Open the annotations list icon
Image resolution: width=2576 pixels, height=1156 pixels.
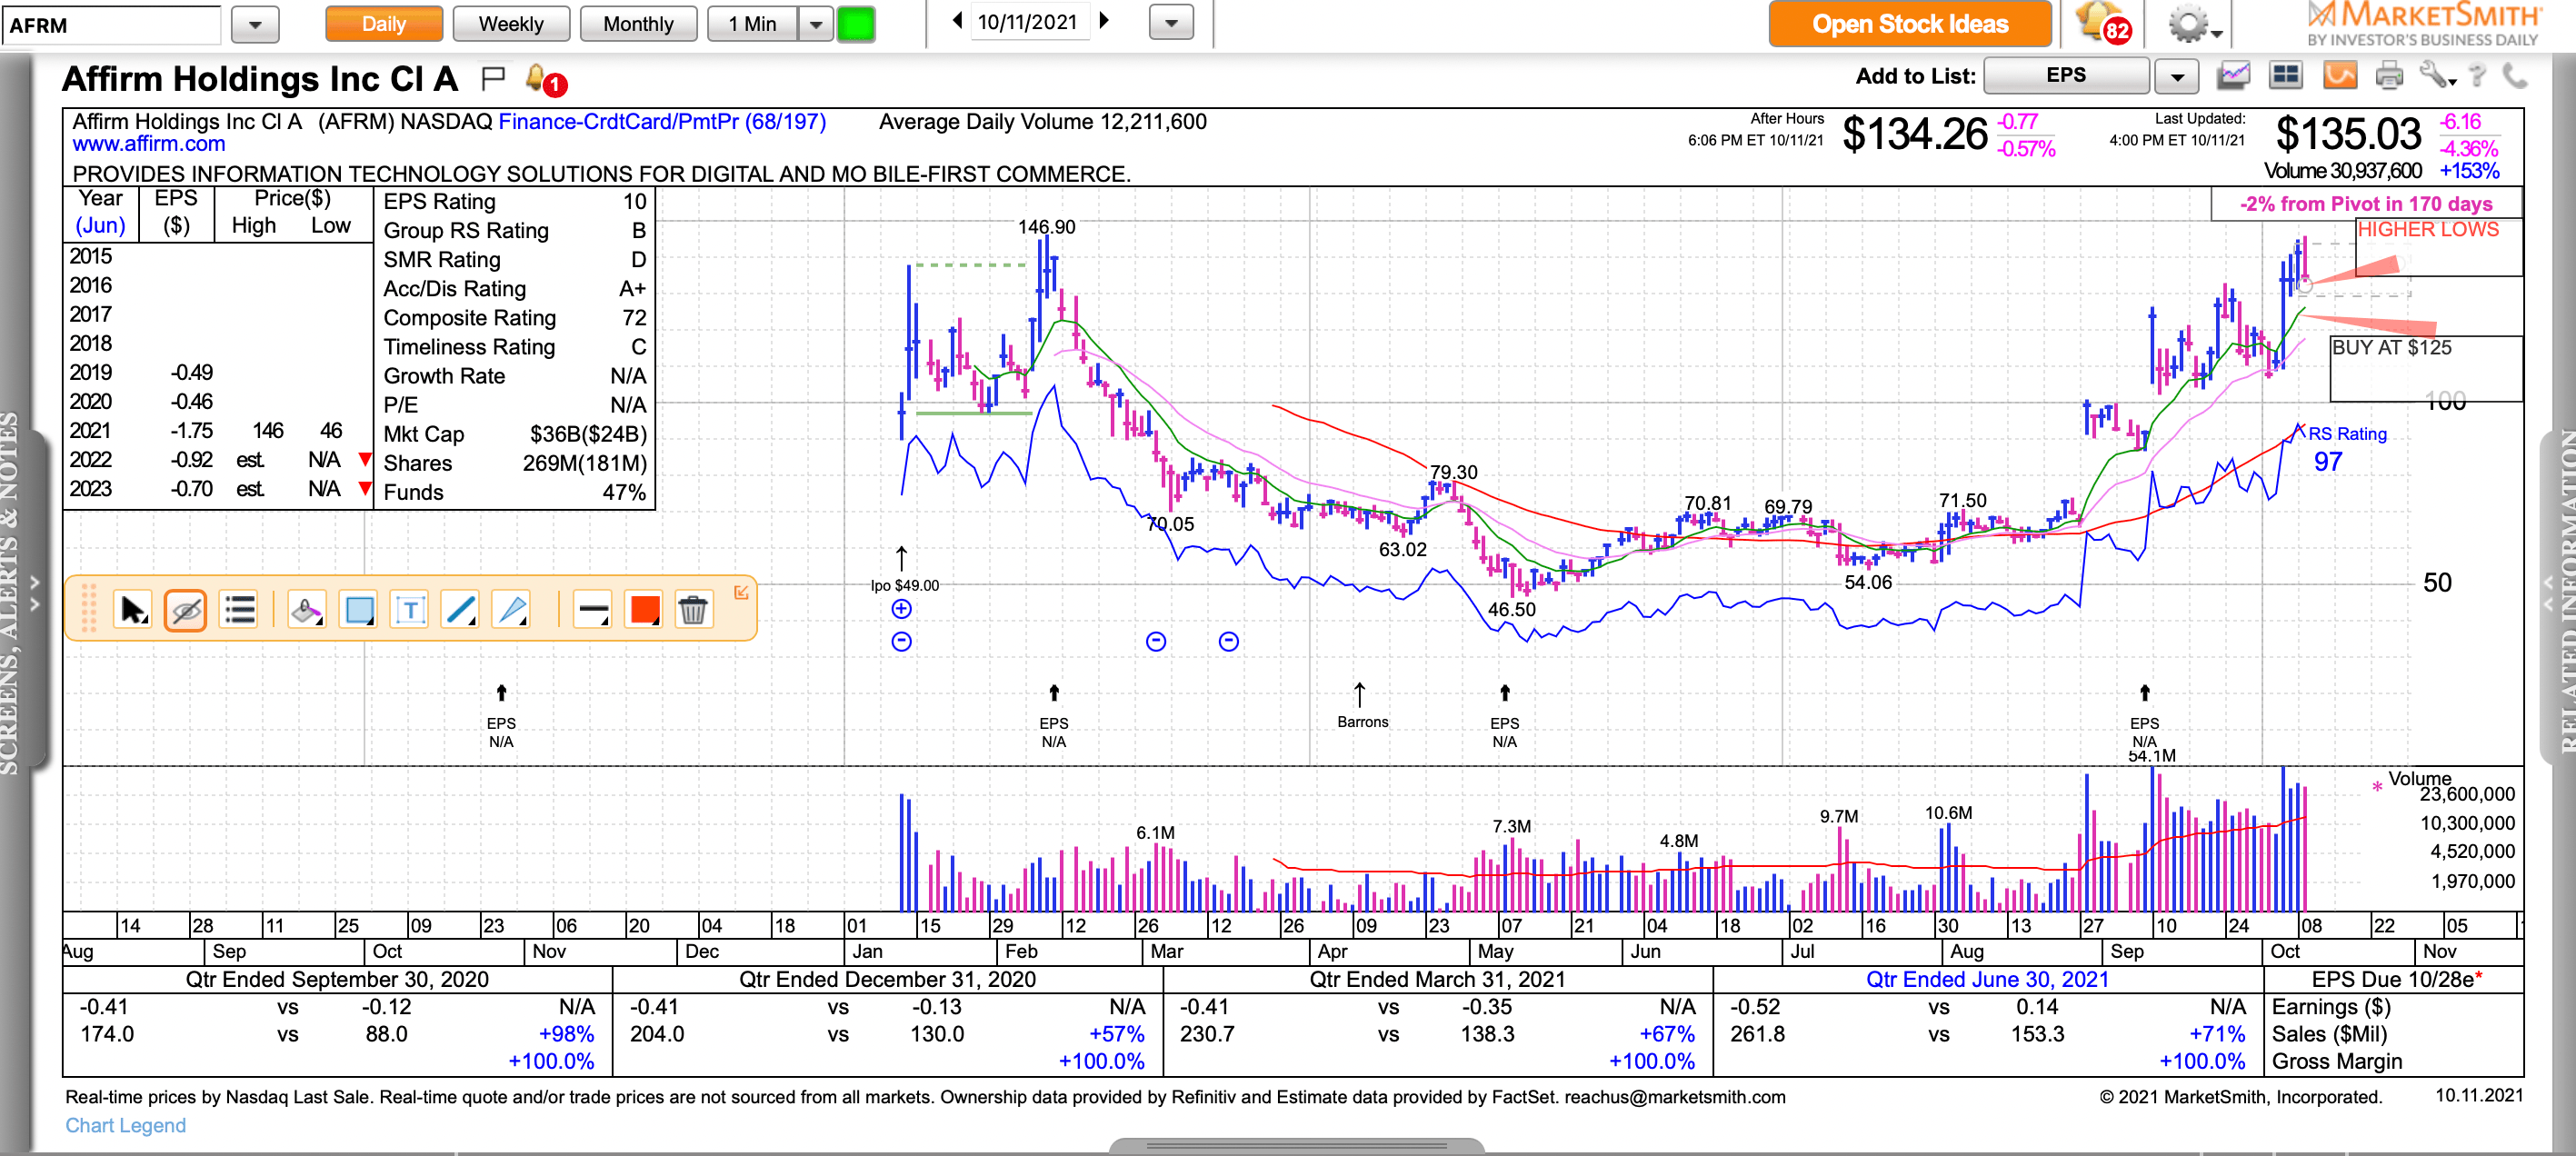coord(240,609)
